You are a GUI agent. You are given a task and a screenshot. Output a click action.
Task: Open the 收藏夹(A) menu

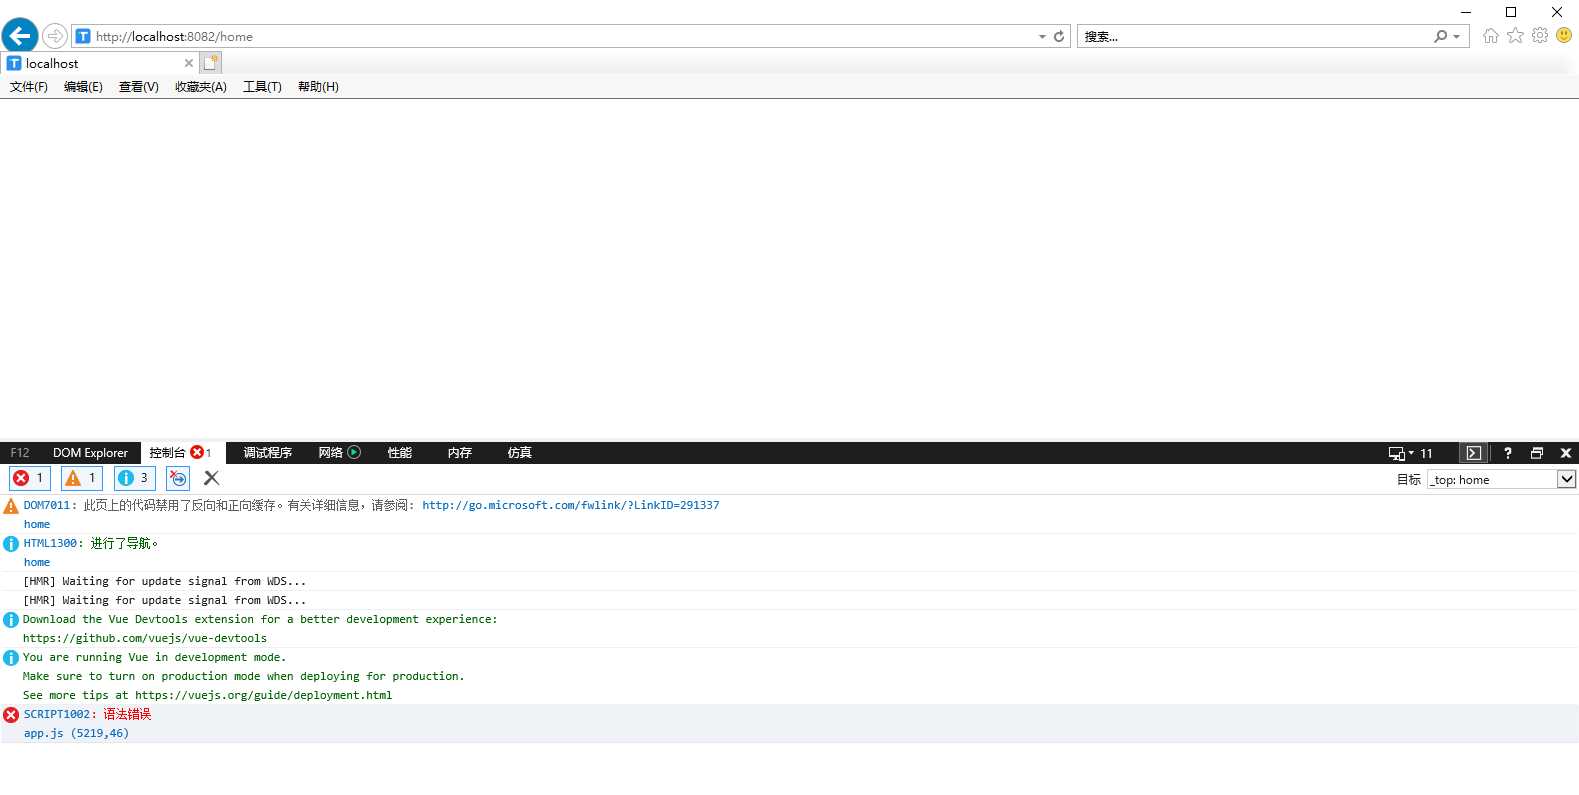[201, 87]
